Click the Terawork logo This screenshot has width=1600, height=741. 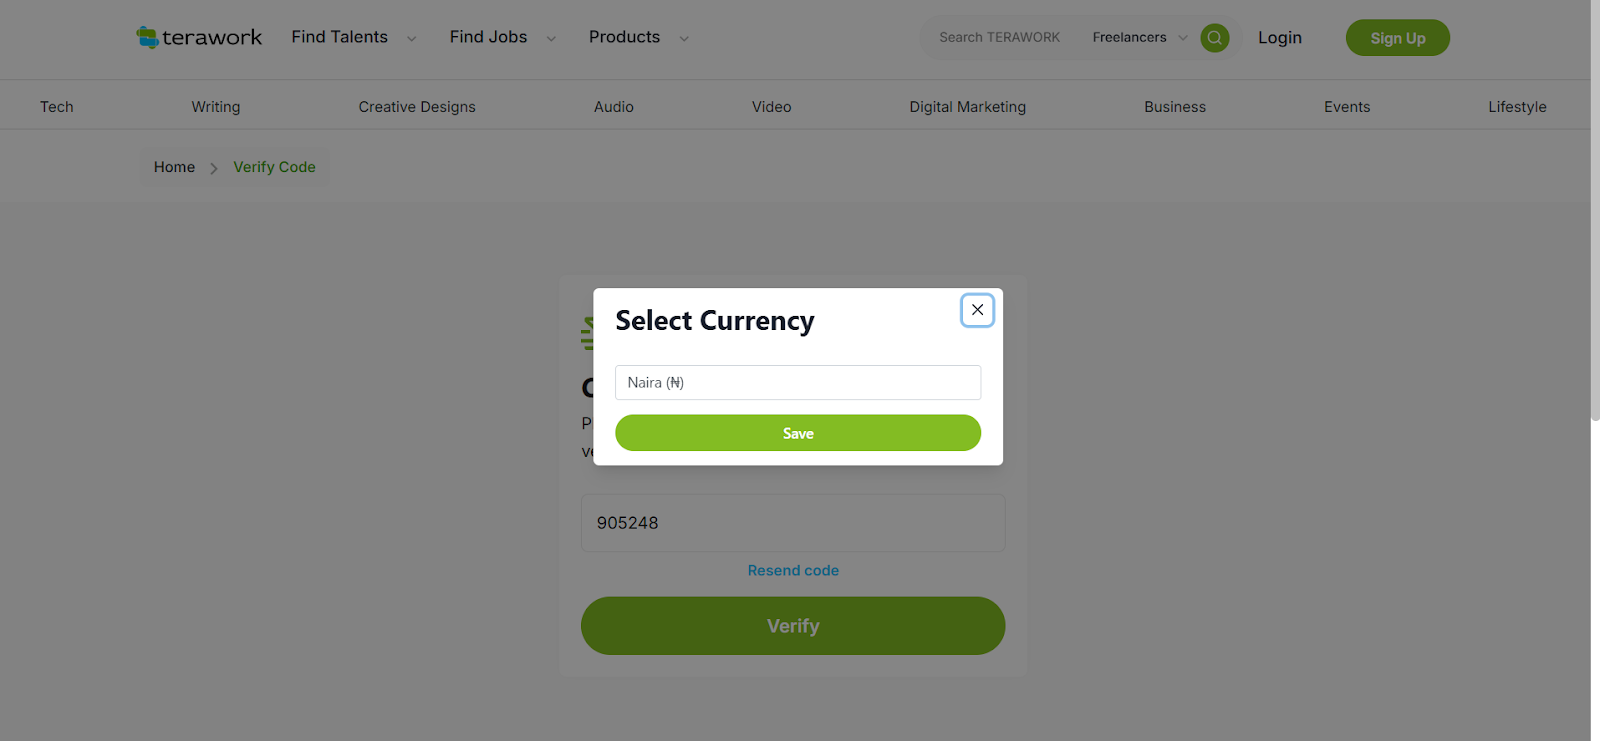[x=199, y=38]
